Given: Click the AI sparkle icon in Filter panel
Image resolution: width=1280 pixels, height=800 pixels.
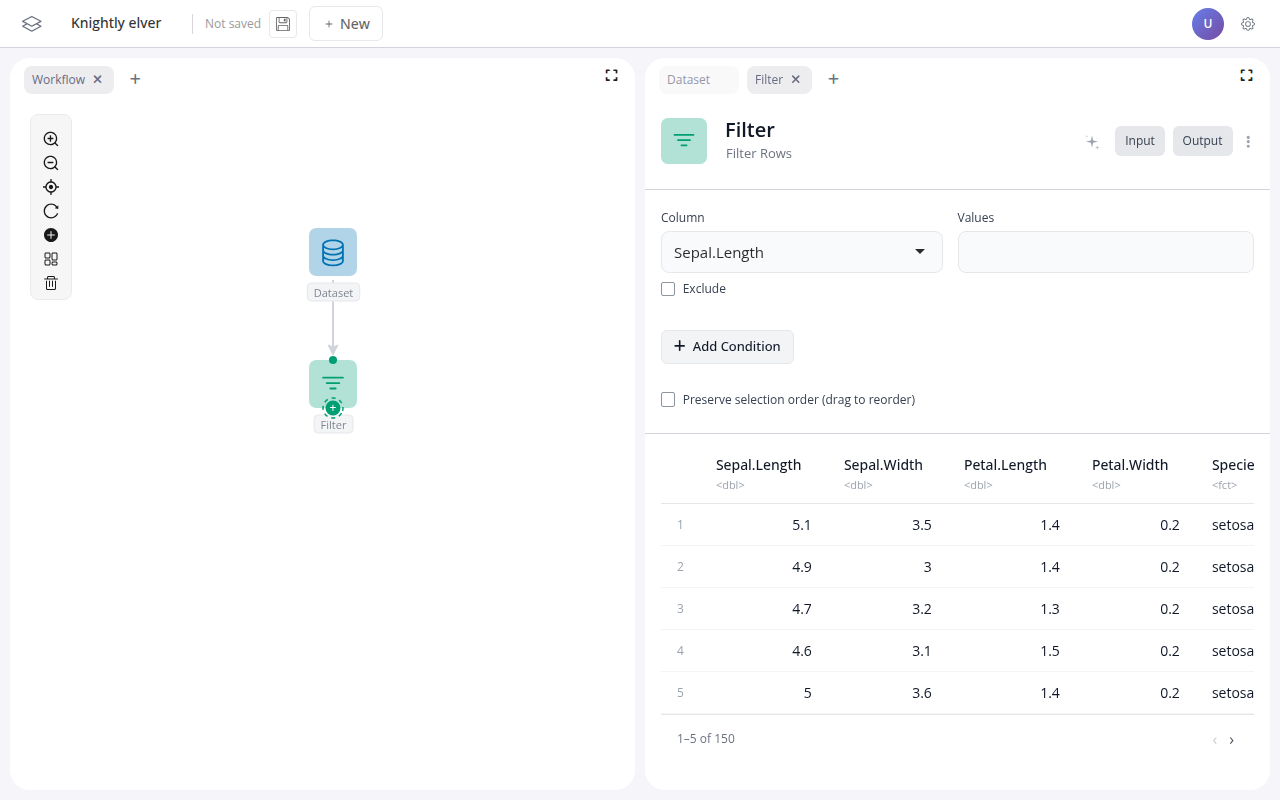Looking at the screenshot, I should click(1092, 141).
